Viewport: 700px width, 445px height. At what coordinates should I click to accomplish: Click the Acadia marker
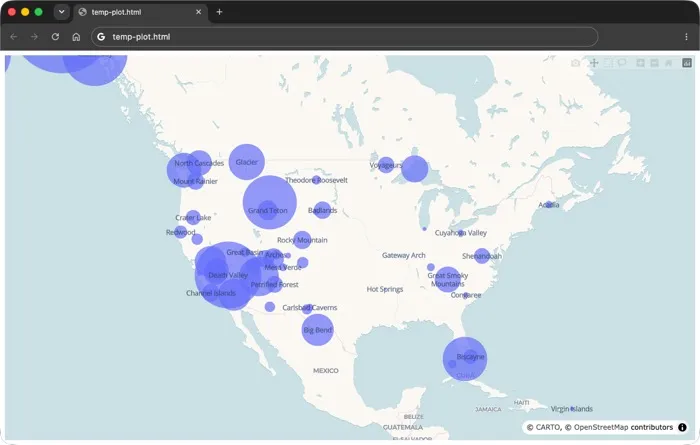click(549, 205)
